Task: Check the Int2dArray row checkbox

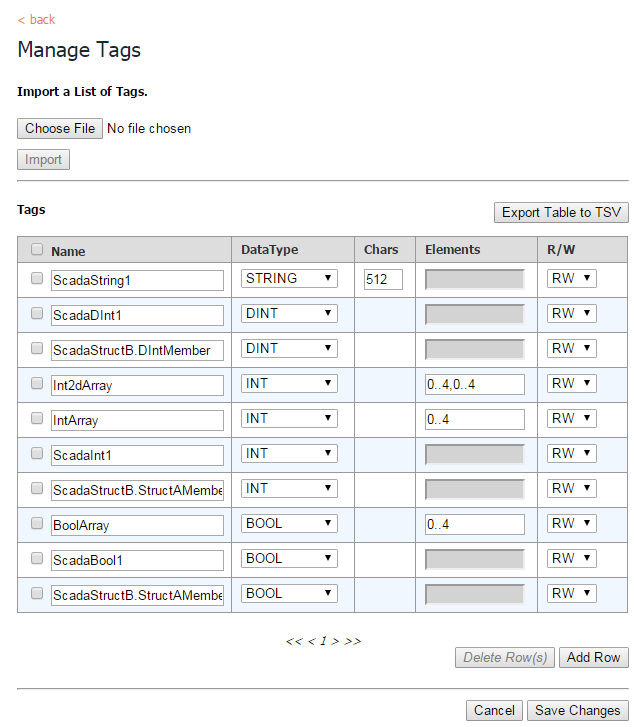Action: [x=37, y=383]
